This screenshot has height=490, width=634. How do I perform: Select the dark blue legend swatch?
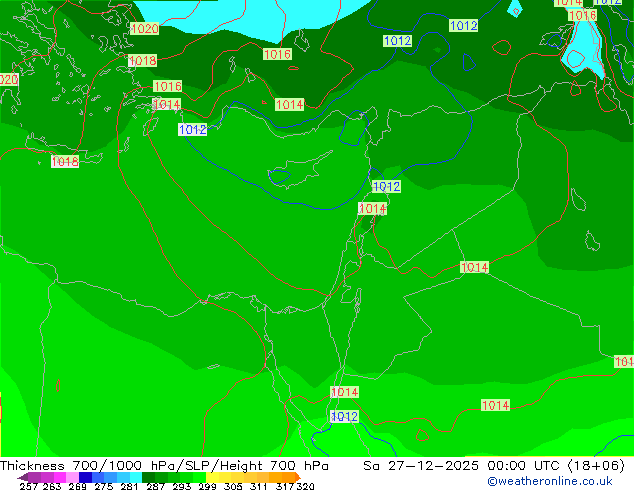(85, 477)
